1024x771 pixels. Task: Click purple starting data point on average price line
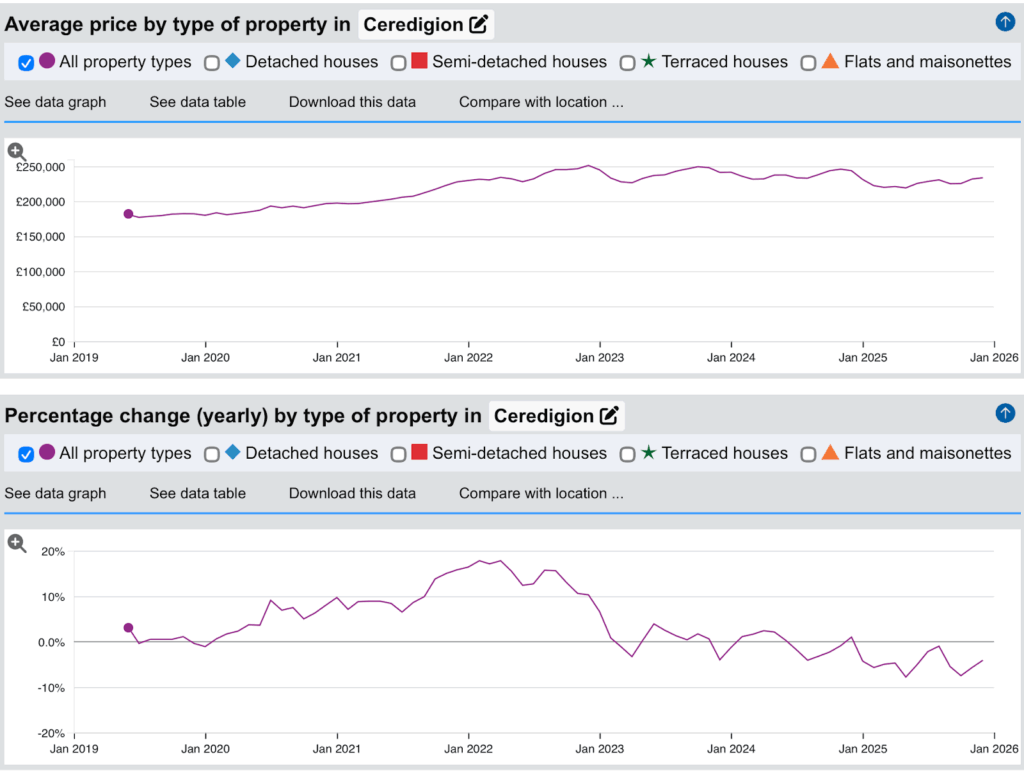(x=128, y=214)
